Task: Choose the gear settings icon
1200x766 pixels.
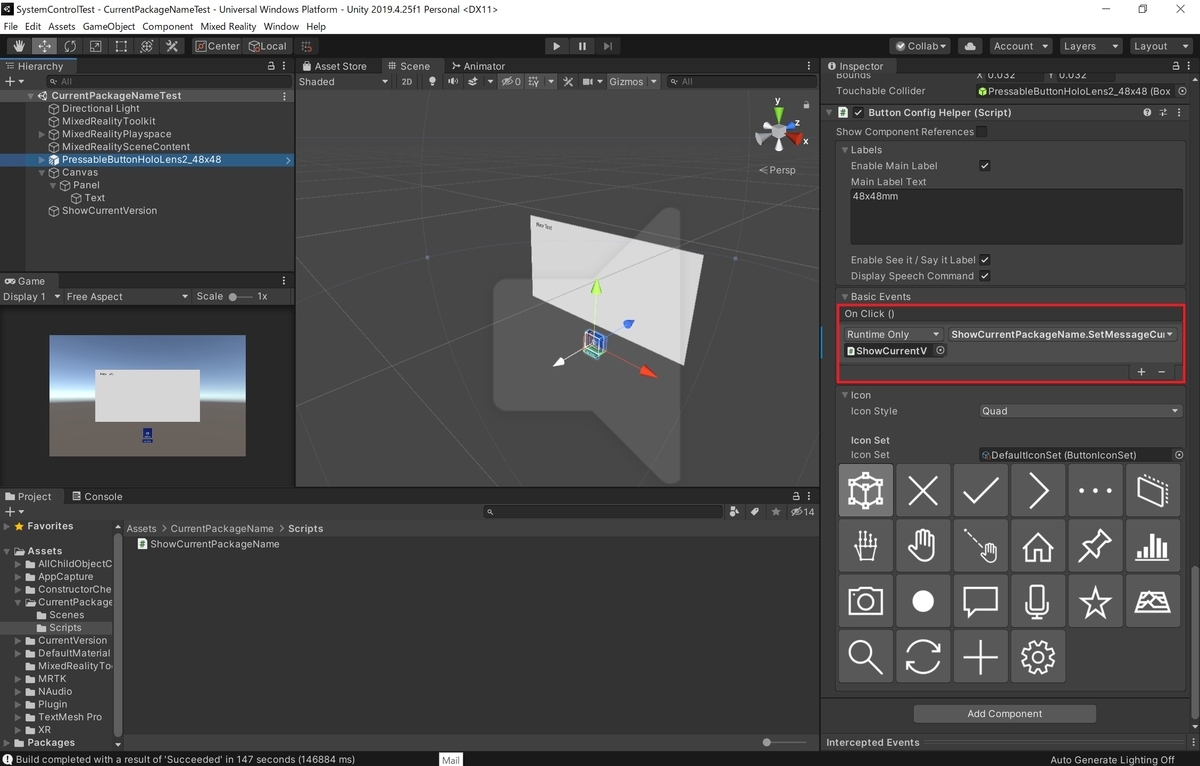Action: (x=1038, y=657)
